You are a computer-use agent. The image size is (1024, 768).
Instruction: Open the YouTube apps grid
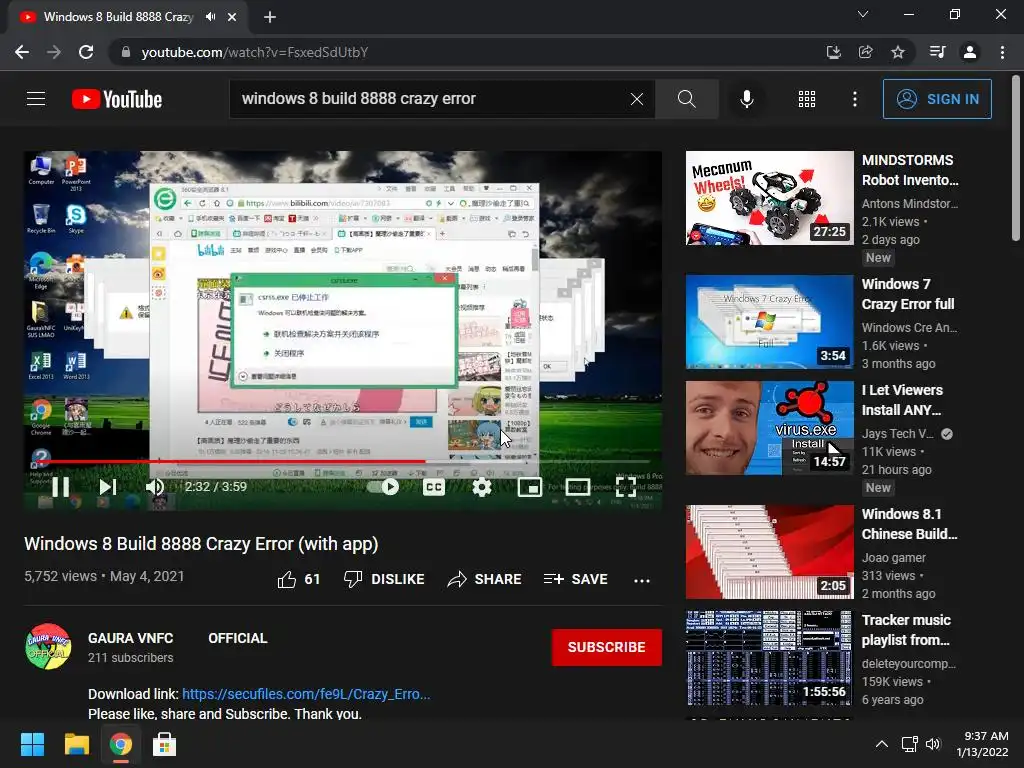[807, 99]
